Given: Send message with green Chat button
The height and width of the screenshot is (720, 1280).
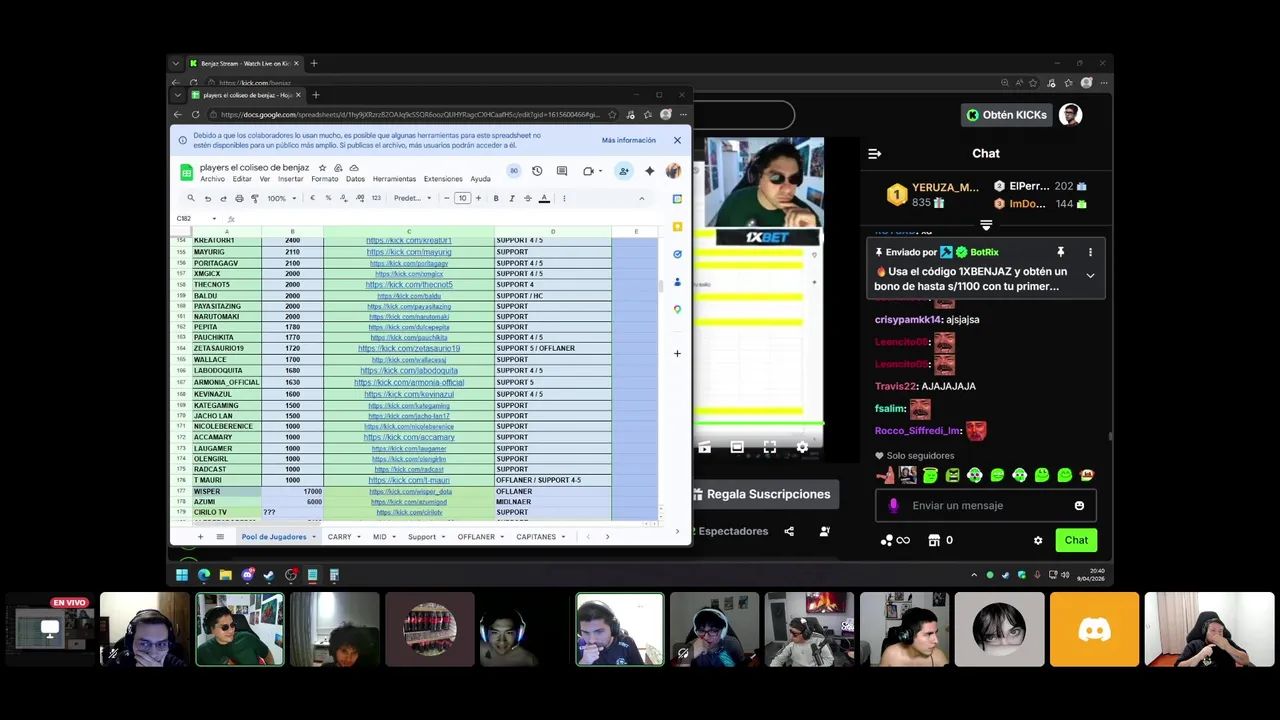Looking at the screenshot, I should pos(1076,540).
